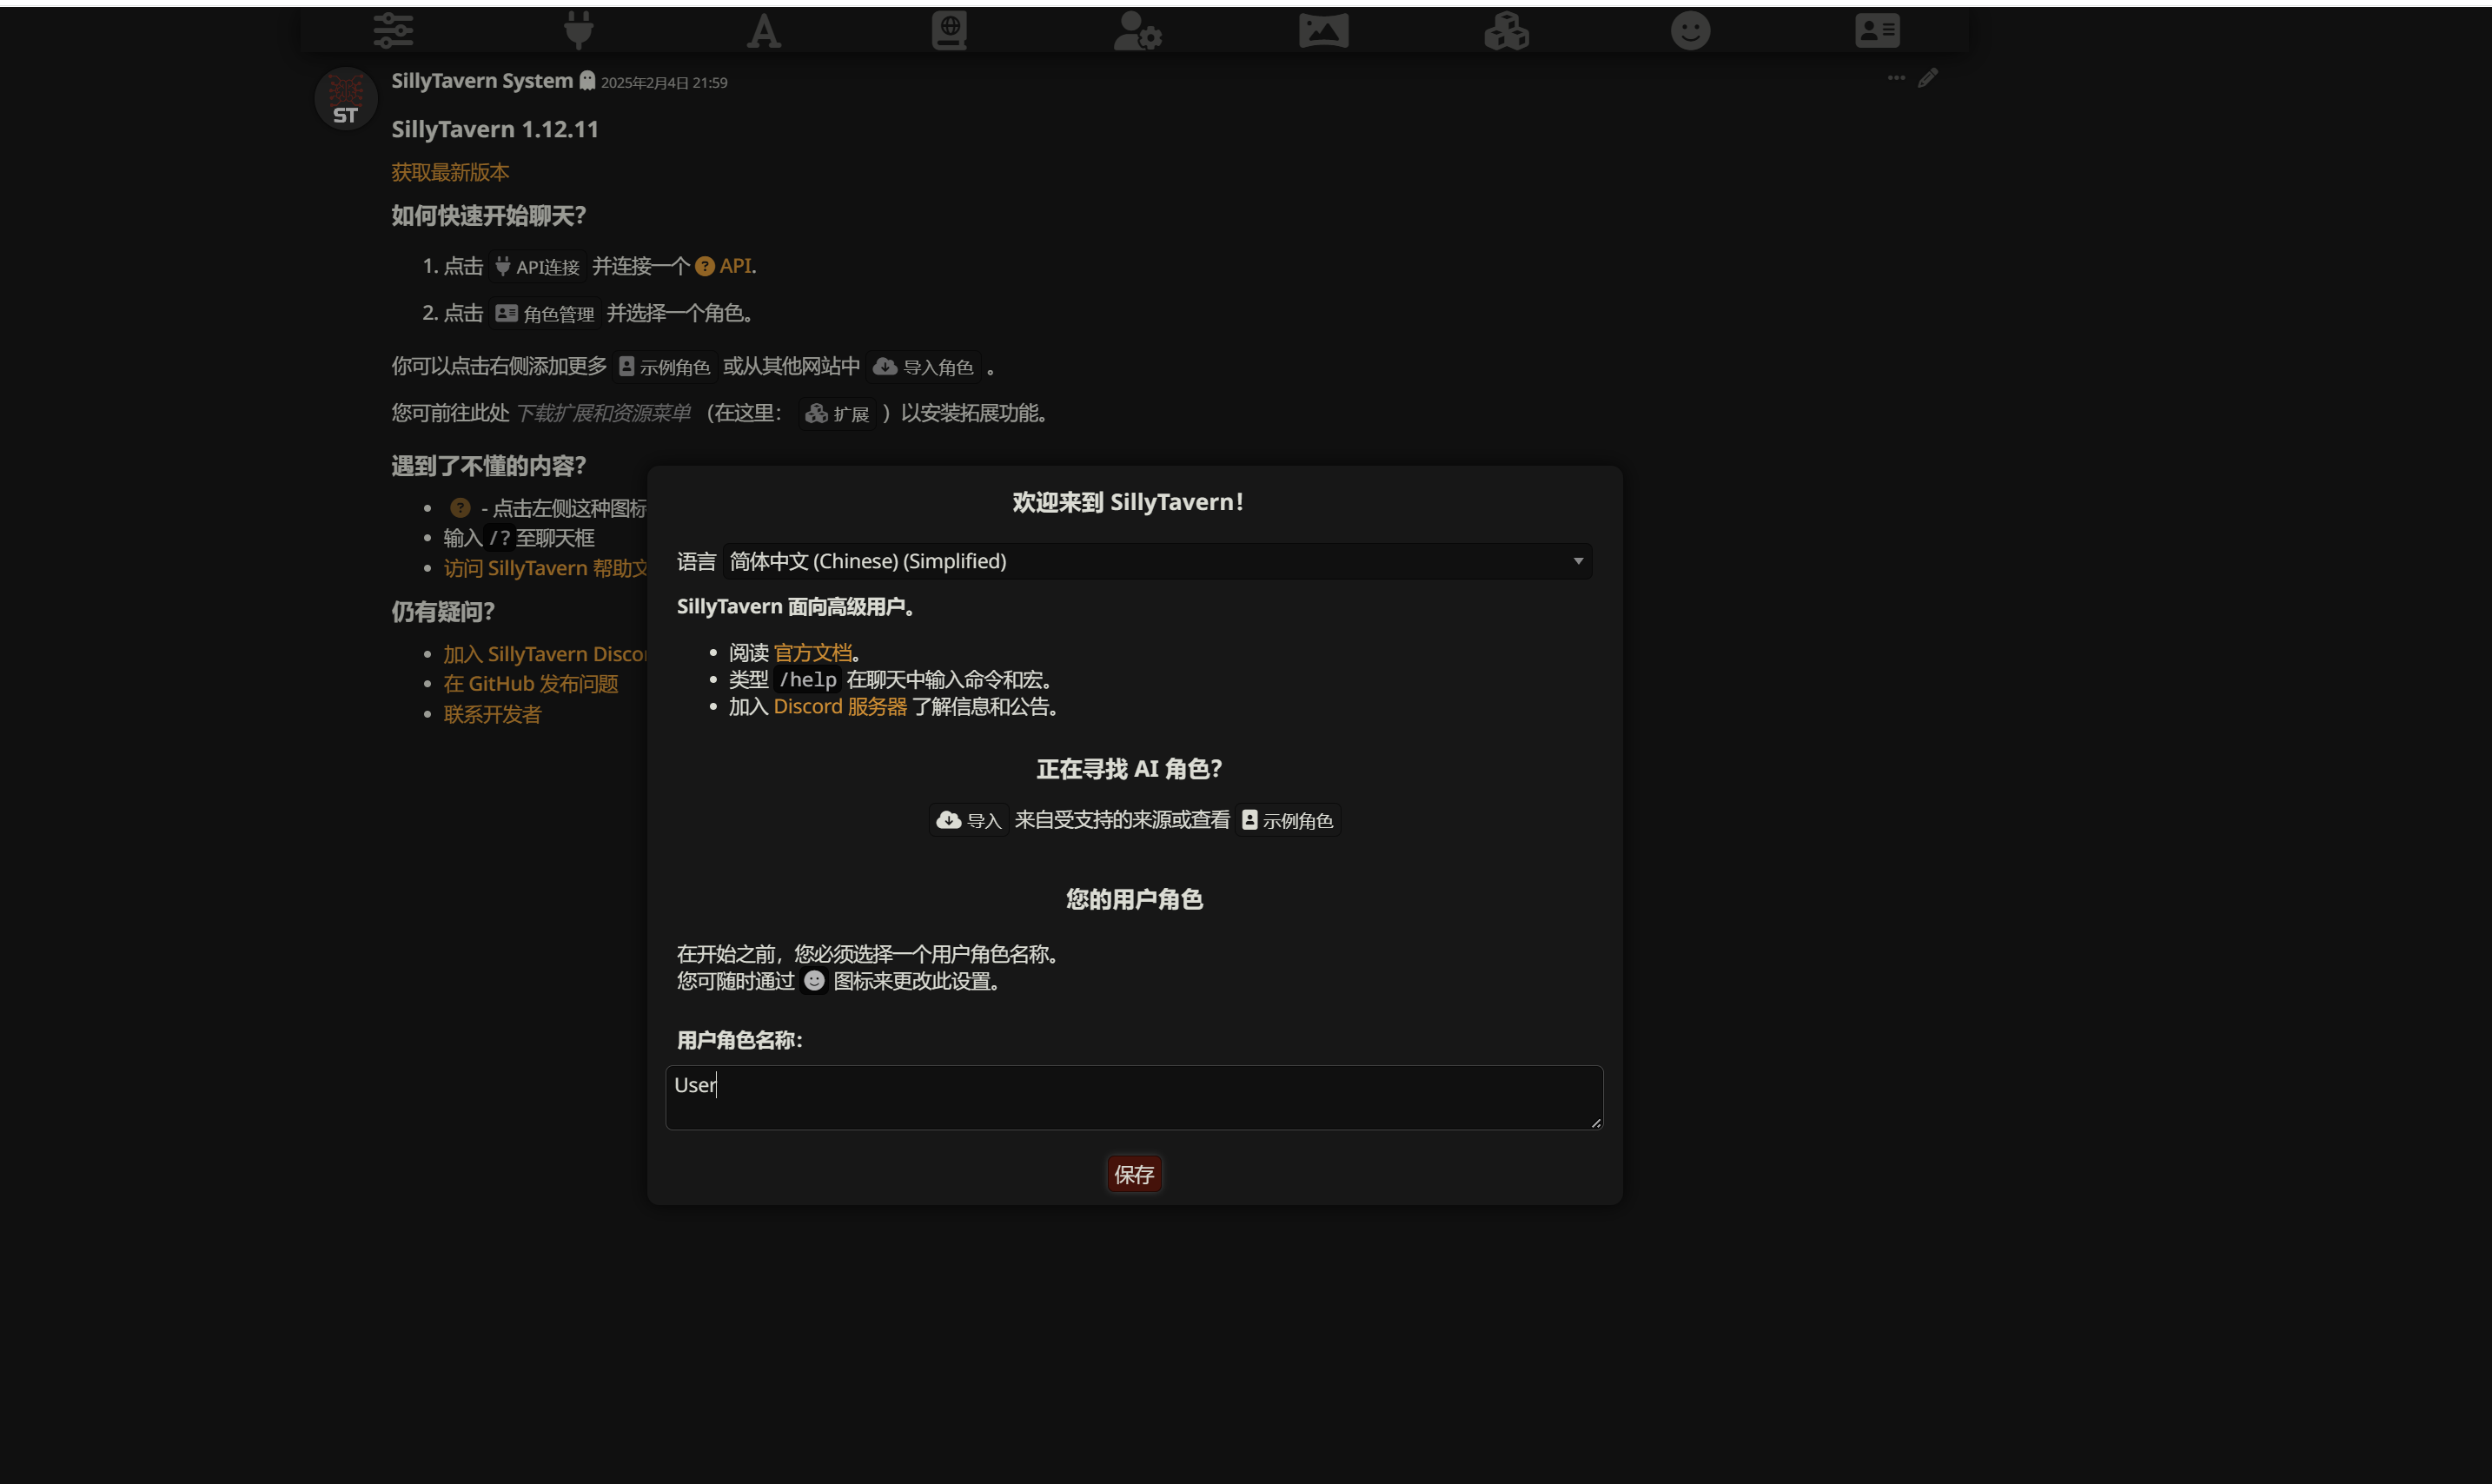Click 示例角色 in the chat message
2492x1484 pixels.
point(664,367)
